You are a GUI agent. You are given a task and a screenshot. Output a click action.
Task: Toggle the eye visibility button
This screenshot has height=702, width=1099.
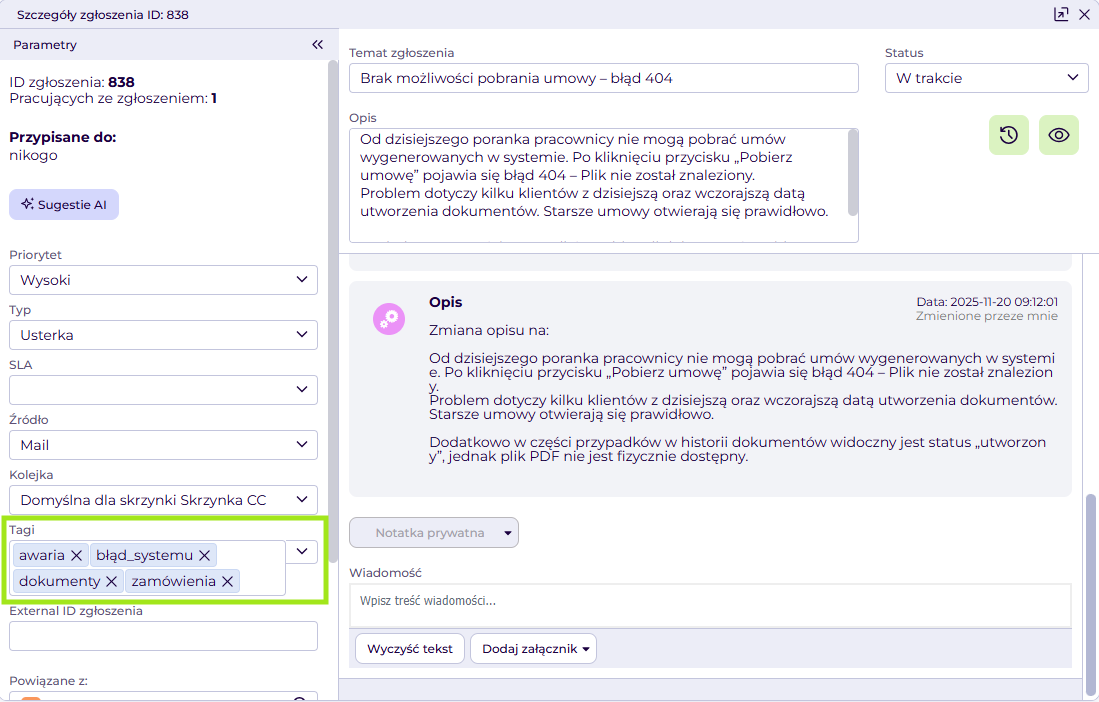point(1058,135)
